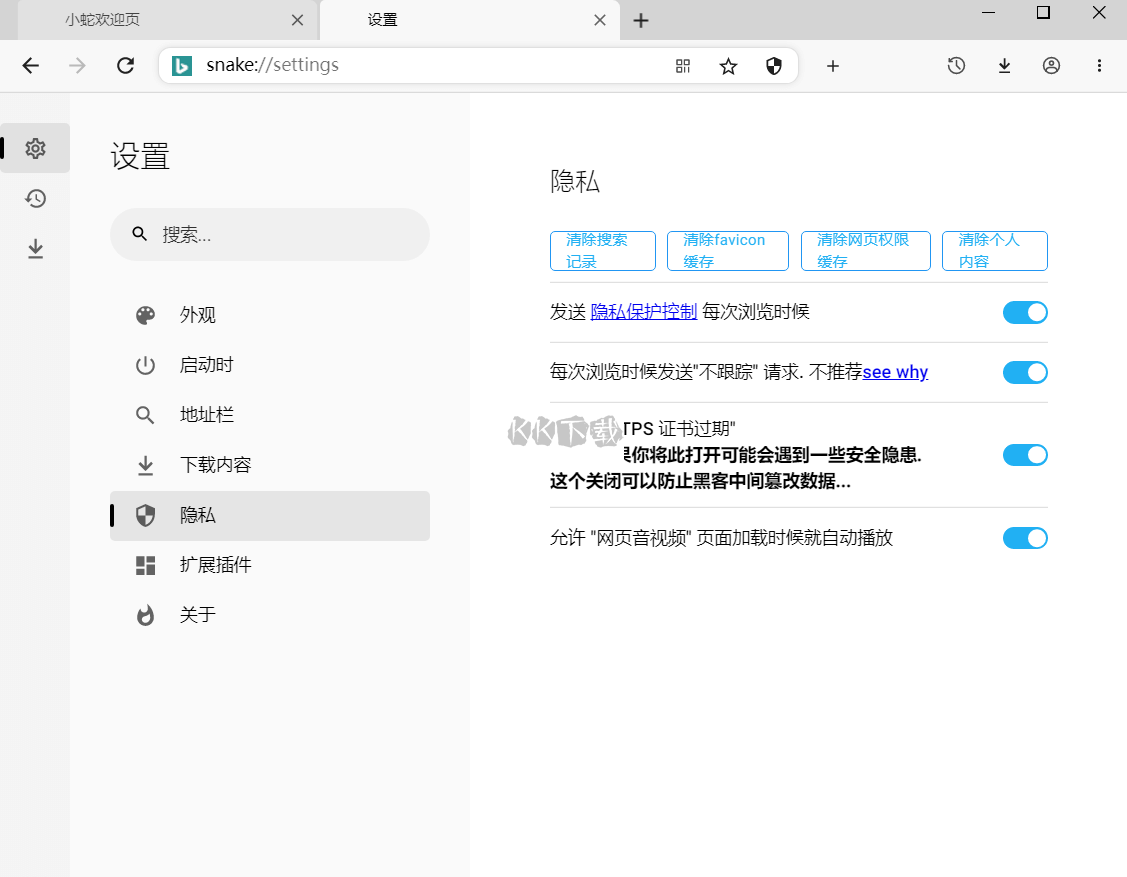Click the 清除favicon缓存 button
Viewport: 1127px width, 877px height.
727,251
